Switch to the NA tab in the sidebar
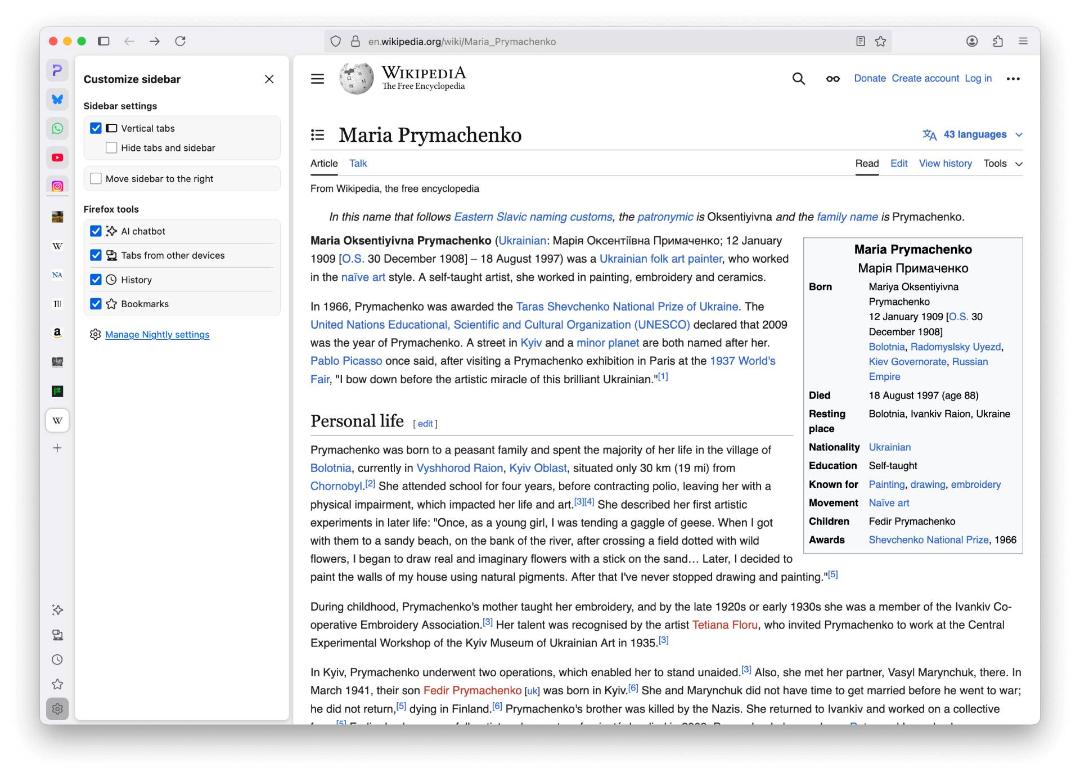This screenshot has height=777, width=1080. pos(57,275)
